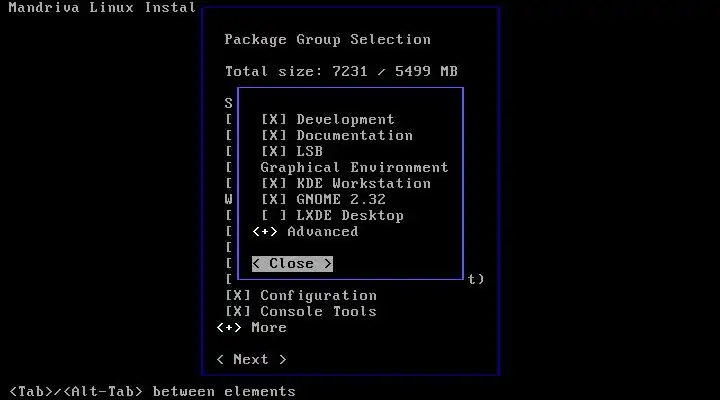The width and height of the screenshot is (720, 400).
Task: Expand the Advanced options
Action: (265, 231)
